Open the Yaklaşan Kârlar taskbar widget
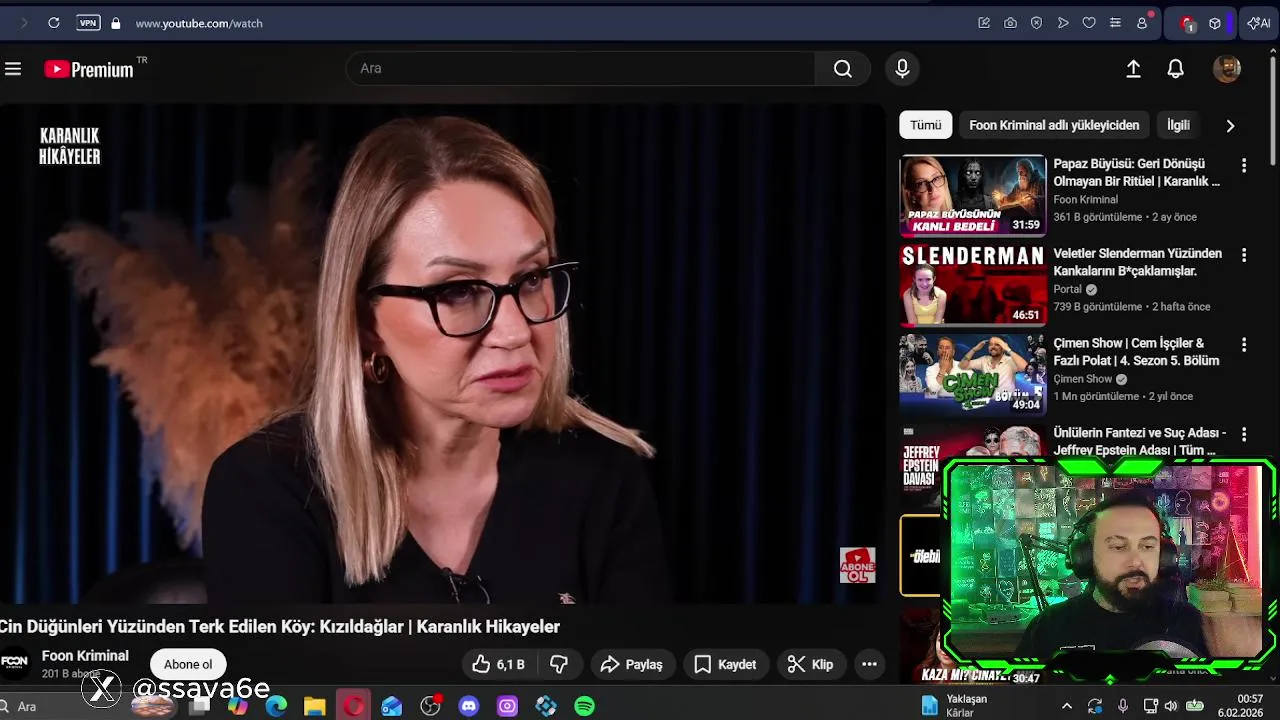This screenshot has width=1280, height=720. tap(955, 706)
